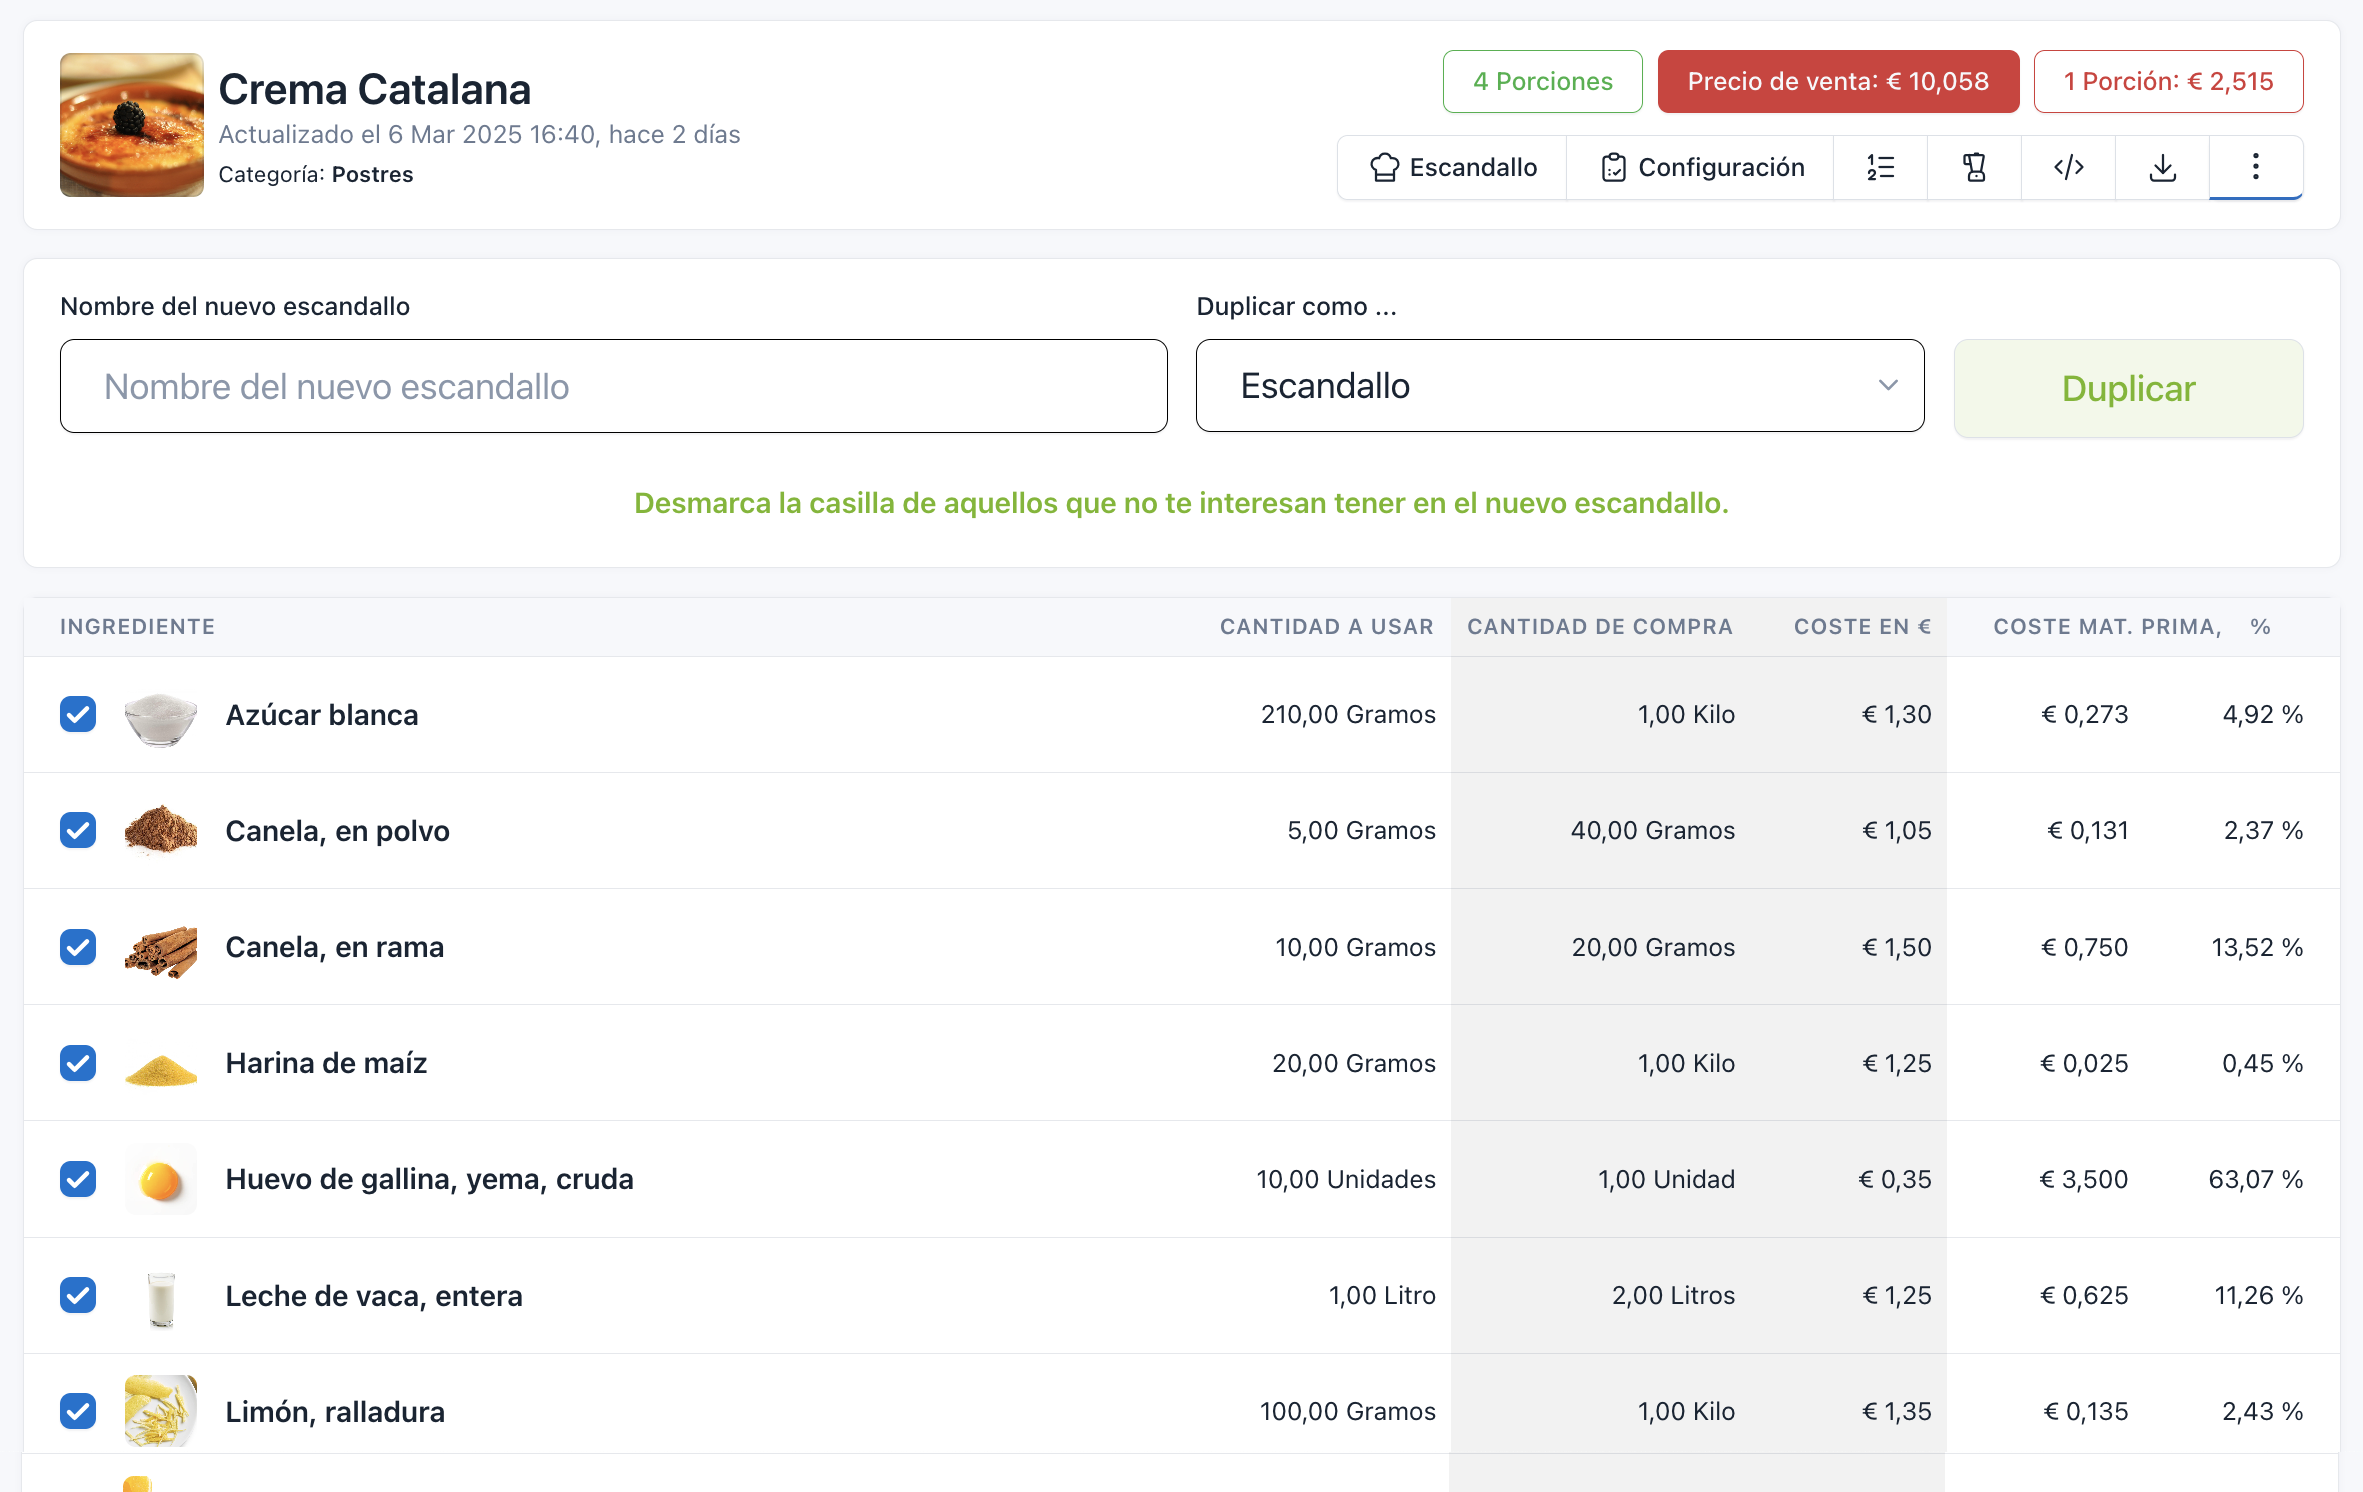
Task: Open the numbered steps list icon
Action: coord(1880,167)
